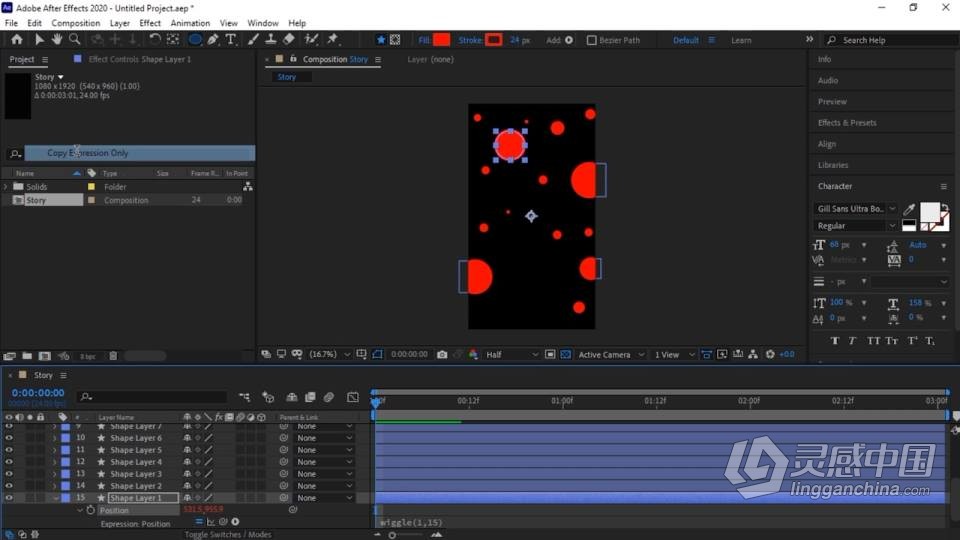Hide Shape Layer 2 with eye icon
Image resolution: width=960 pixels, height=540 pixels.
[x=9, y=486]
